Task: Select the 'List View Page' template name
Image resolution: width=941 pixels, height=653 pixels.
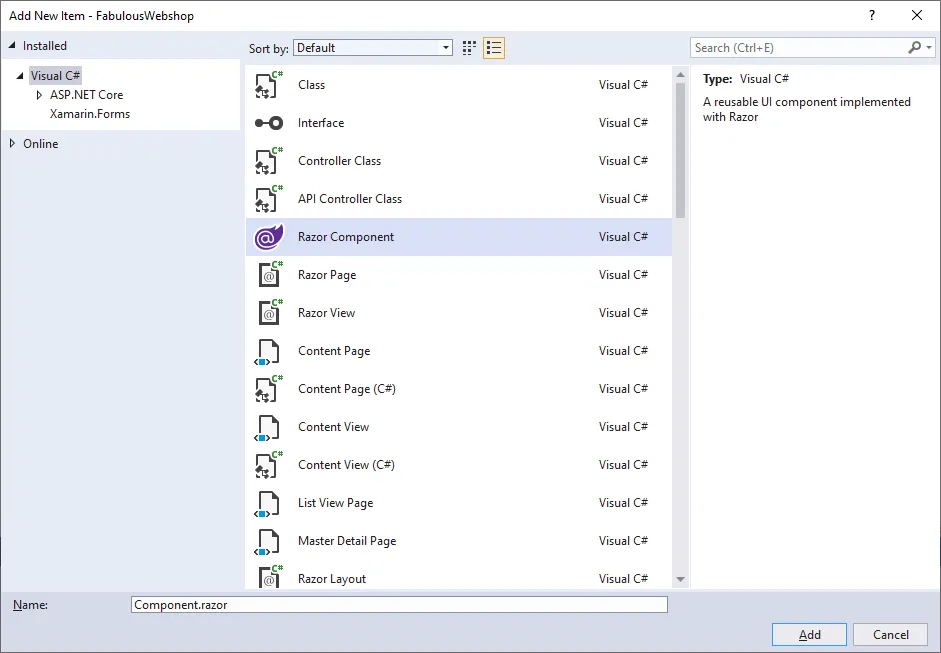Action: coord(335,503)
